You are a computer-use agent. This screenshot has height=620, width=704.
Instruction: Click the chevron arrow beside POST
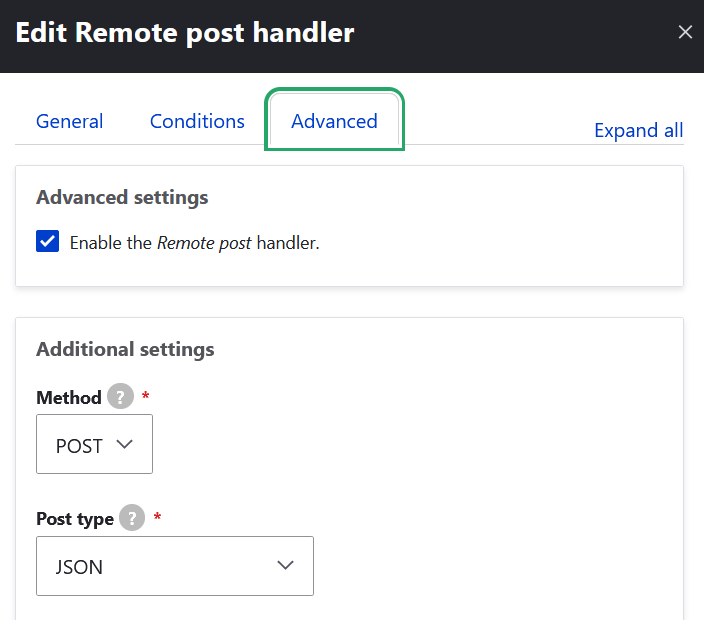[x=125, y=445]
